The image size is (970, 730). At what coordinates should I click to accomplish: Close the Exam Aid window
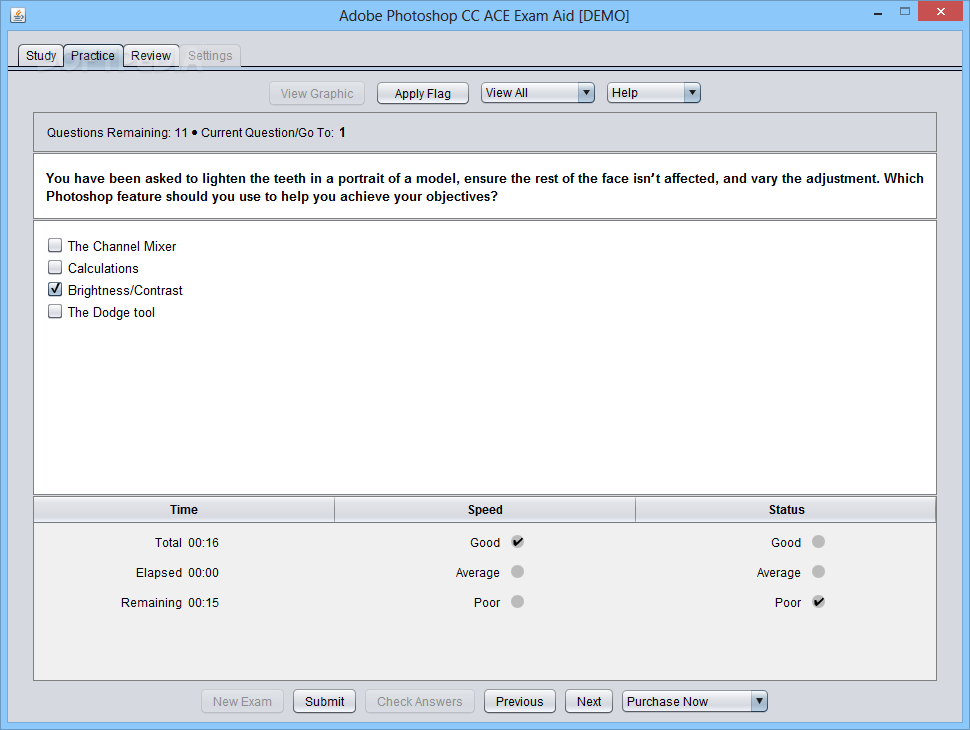[x=940, y=12]
